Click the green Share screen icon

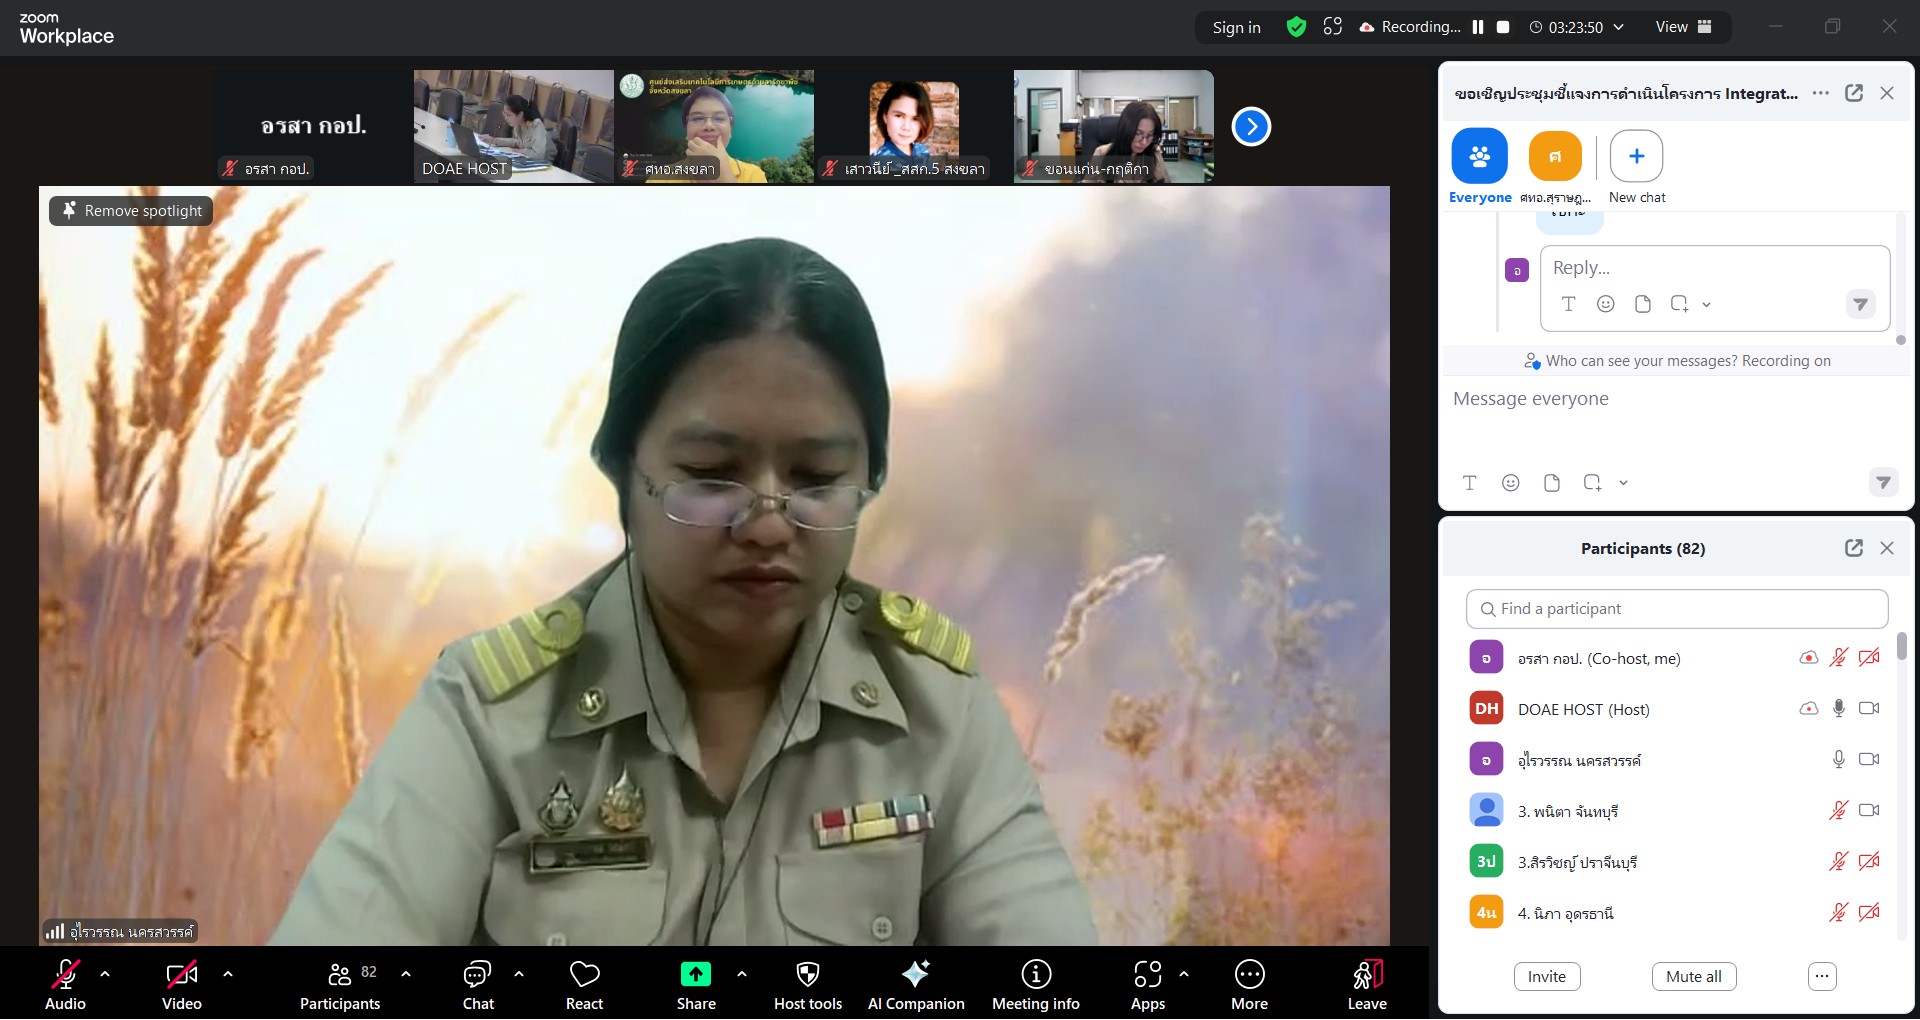point(695,975)
